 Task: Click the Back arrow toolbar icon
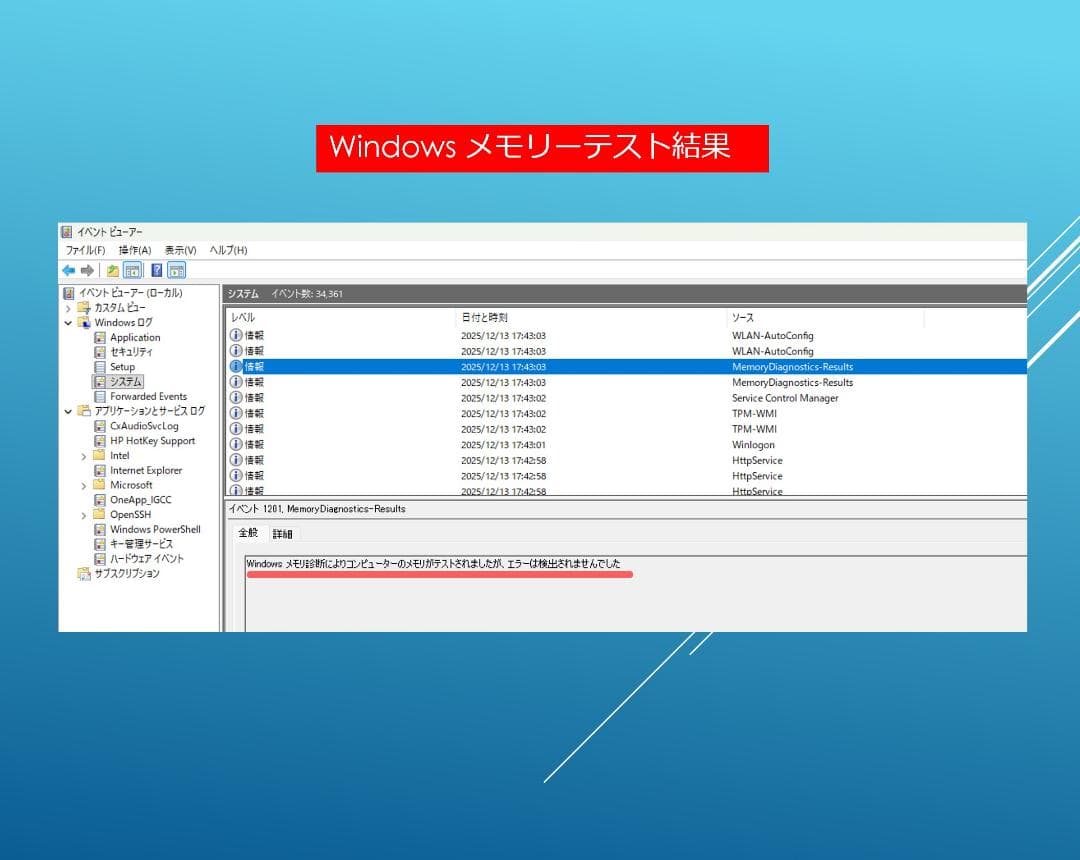click(x=68, y=270)
